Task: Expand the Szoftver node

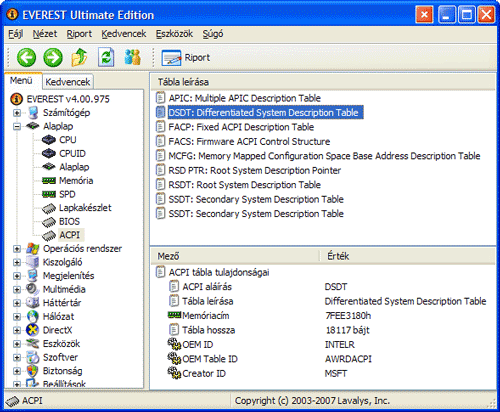Action: (x=17, y=357)
